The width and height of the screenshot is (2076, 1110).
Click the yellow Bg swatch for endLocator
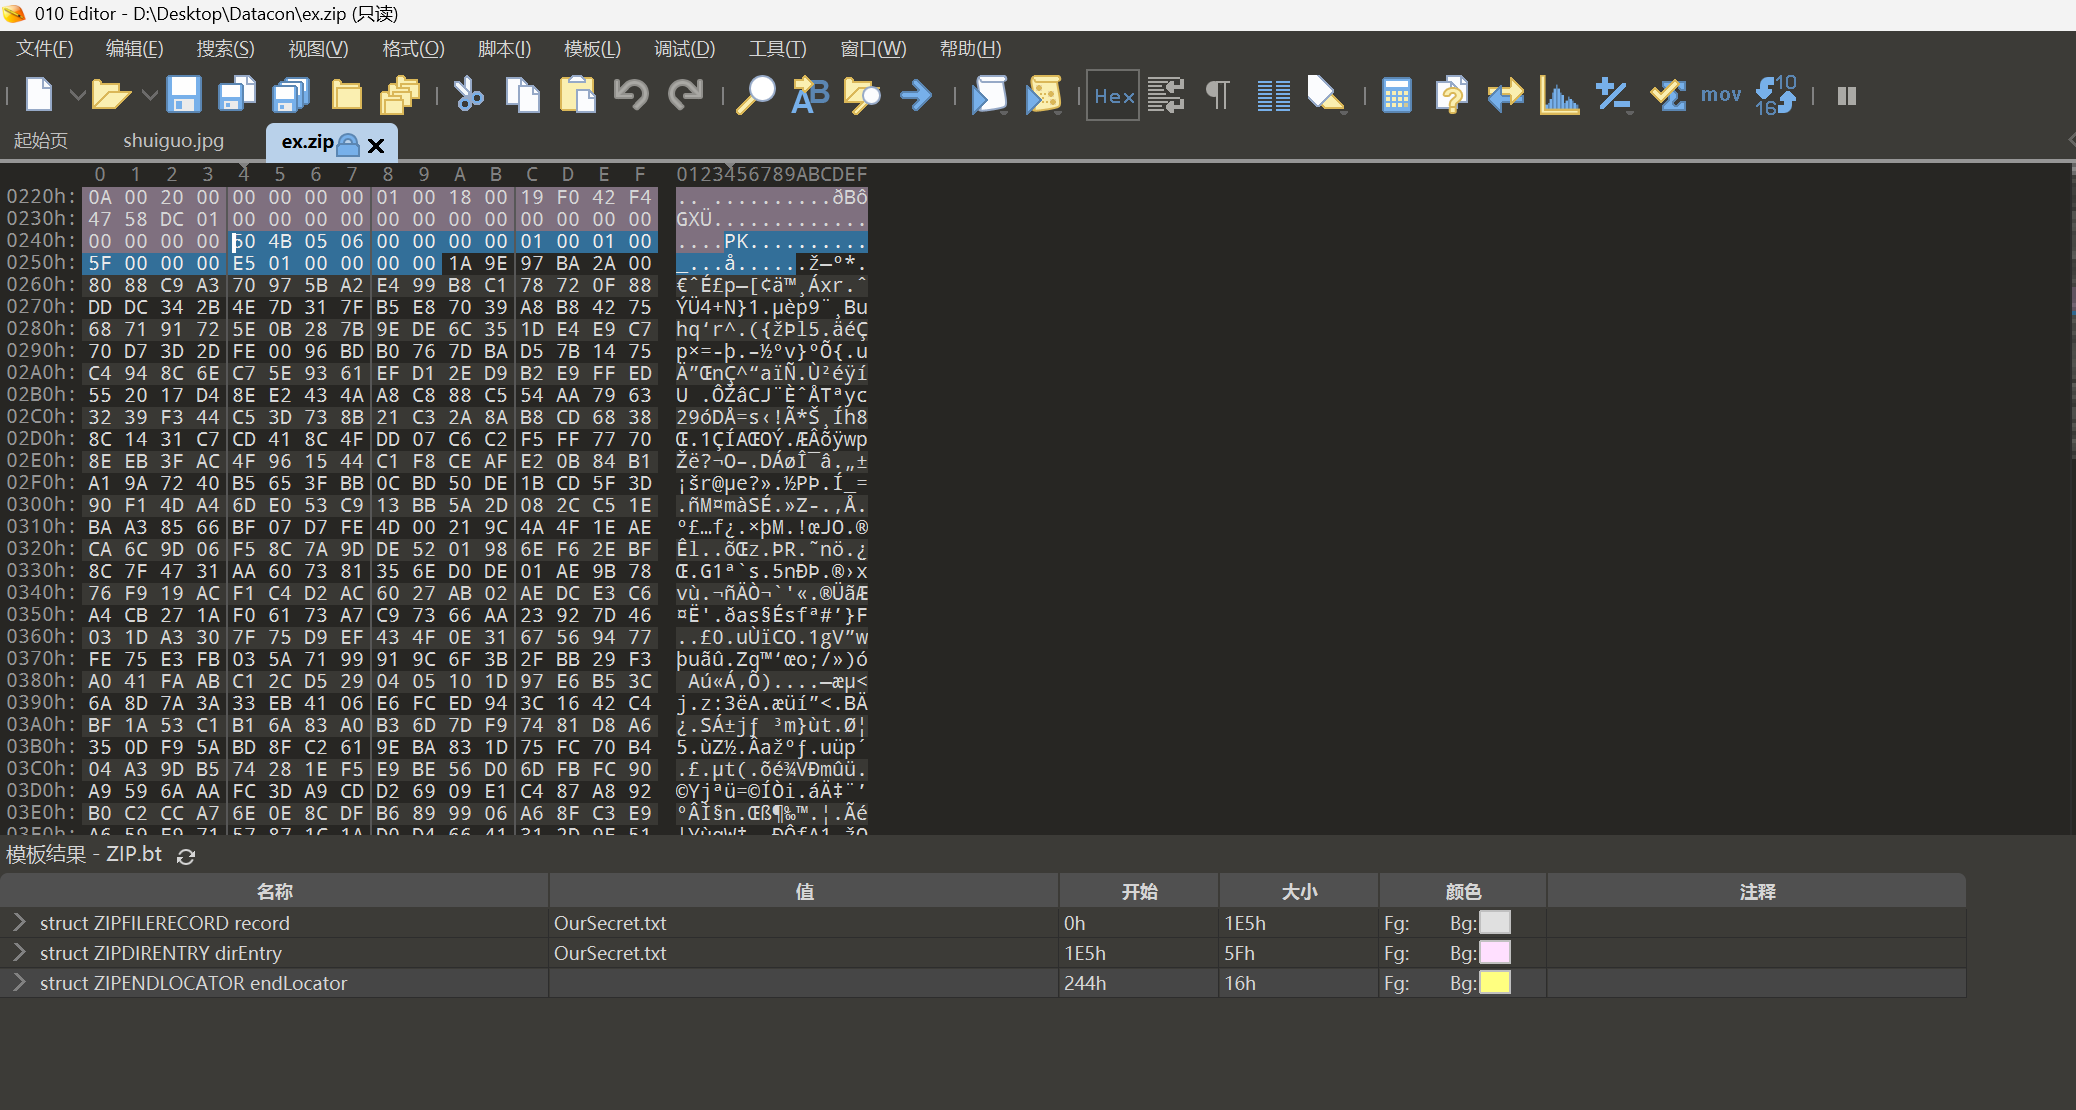click(1494, 982)
